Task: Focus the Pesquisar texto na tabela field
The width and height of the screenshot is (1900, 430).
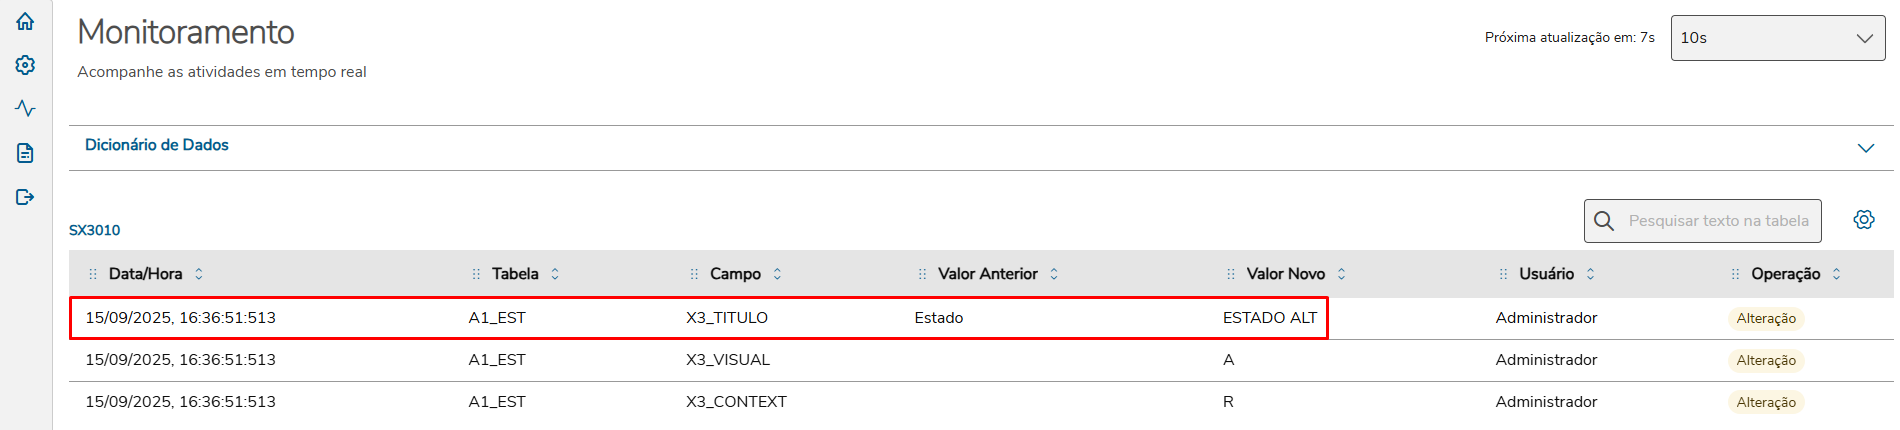Action: [1718, 221]
